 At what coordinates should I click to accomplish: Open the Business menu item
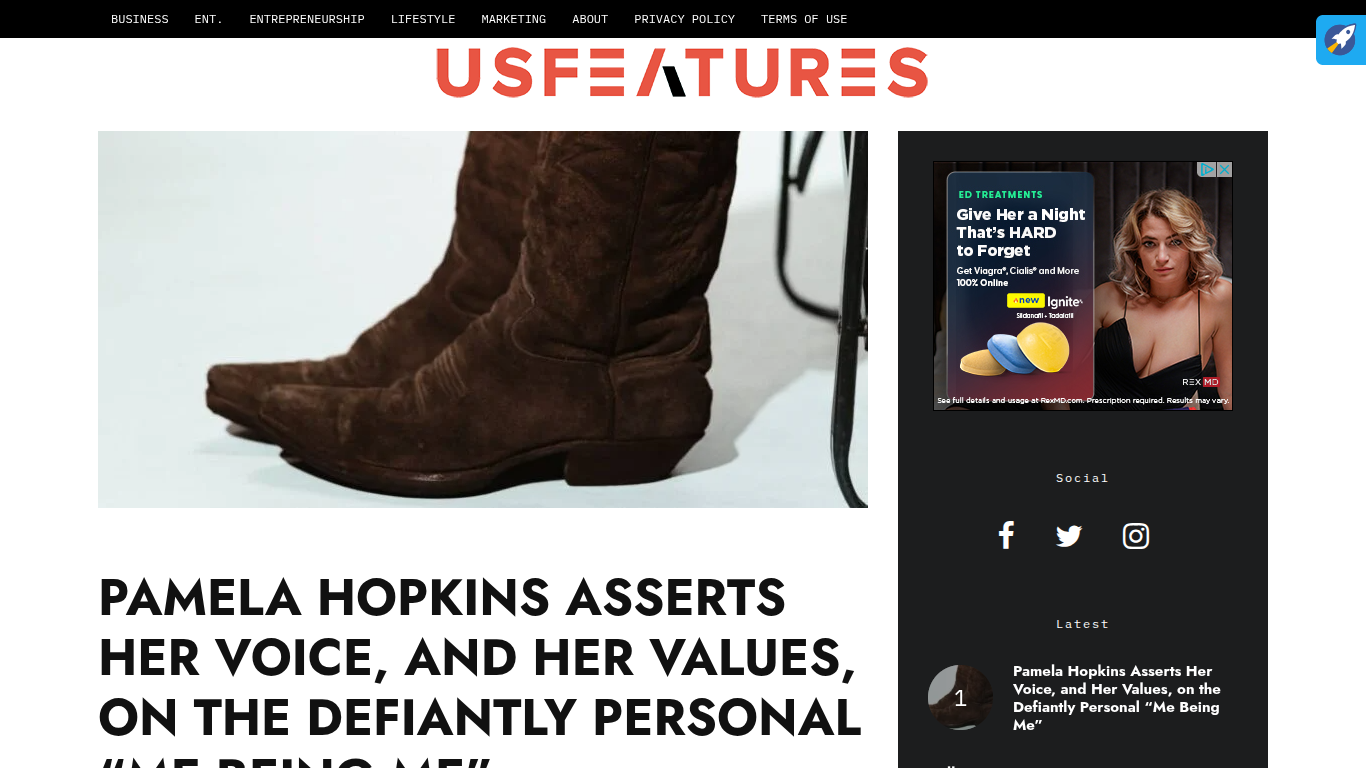tap(140, 19)
